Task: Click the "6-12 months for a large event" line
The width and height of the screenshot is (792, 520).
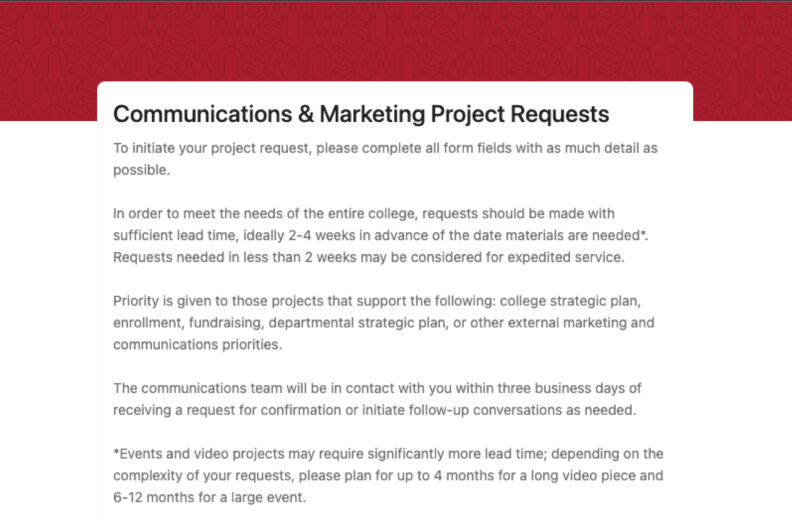Action: (222, 497)
